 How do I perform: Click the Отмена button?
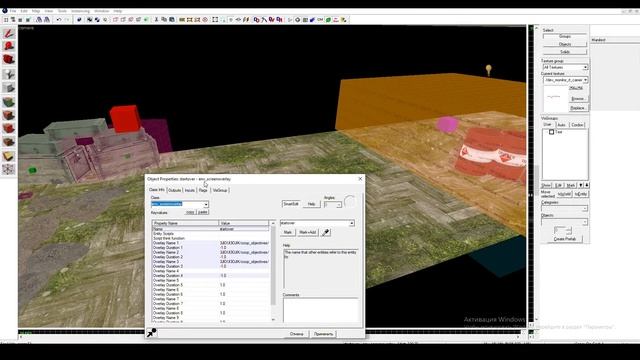coord(297,334)
